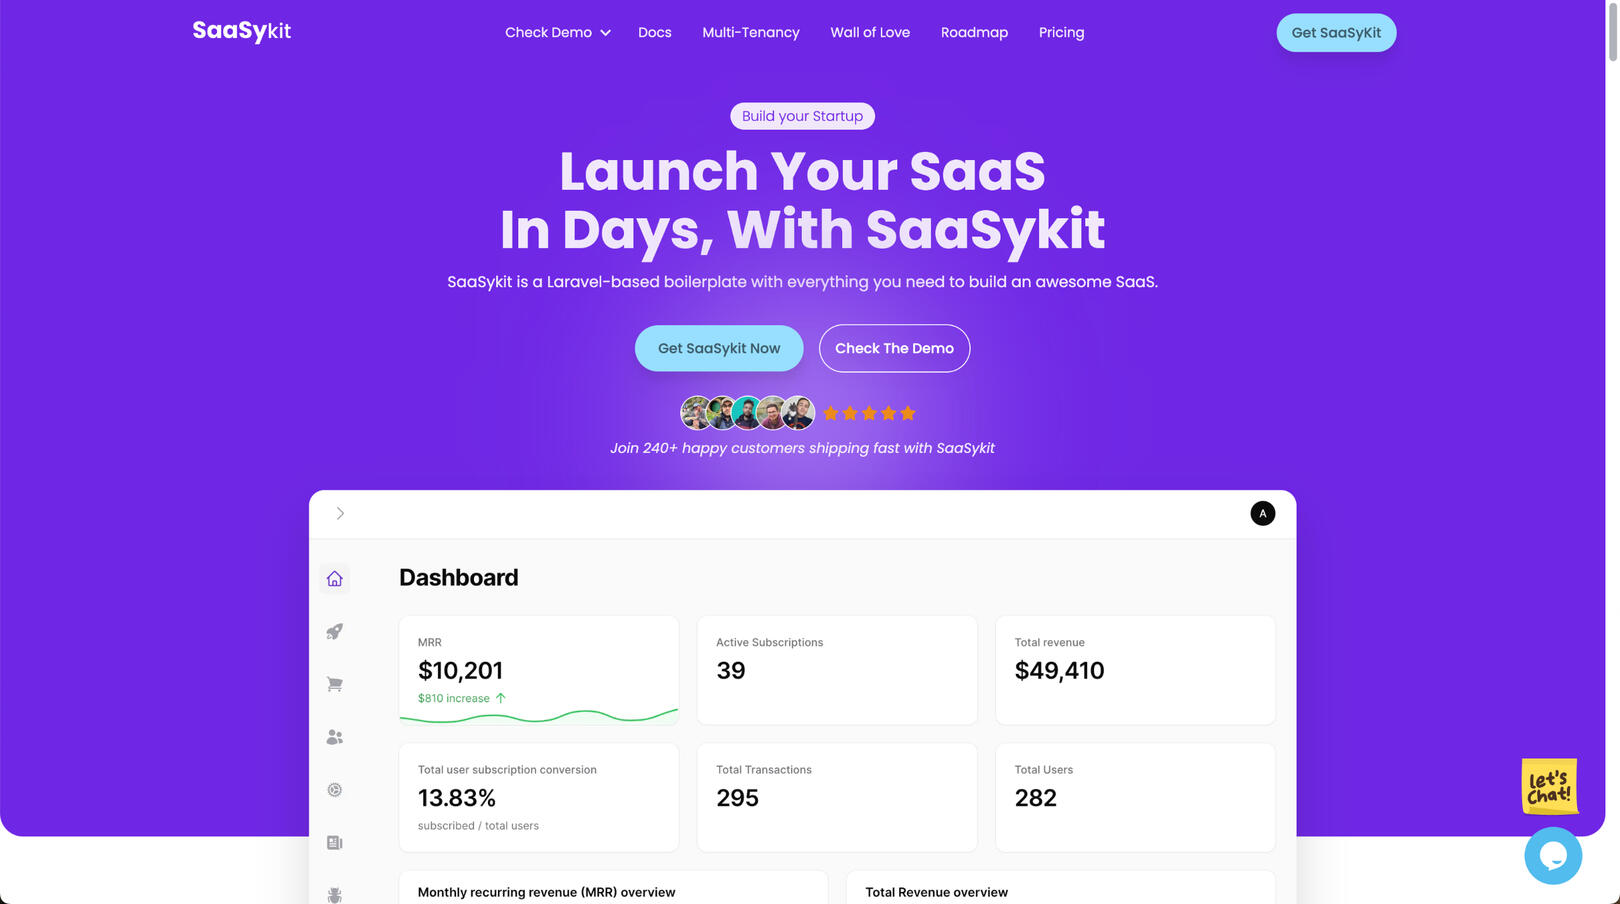Open the chat widget bubble
The height and width of the screenshot is (904, 1620).
(x=1552, y=856)
